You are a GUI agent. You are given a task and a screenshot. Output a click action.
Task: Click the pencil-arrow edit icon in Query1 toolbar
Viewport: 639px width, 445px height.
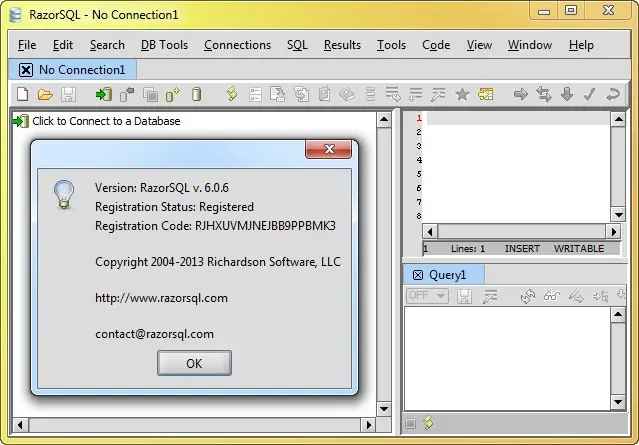coord(576,296)
